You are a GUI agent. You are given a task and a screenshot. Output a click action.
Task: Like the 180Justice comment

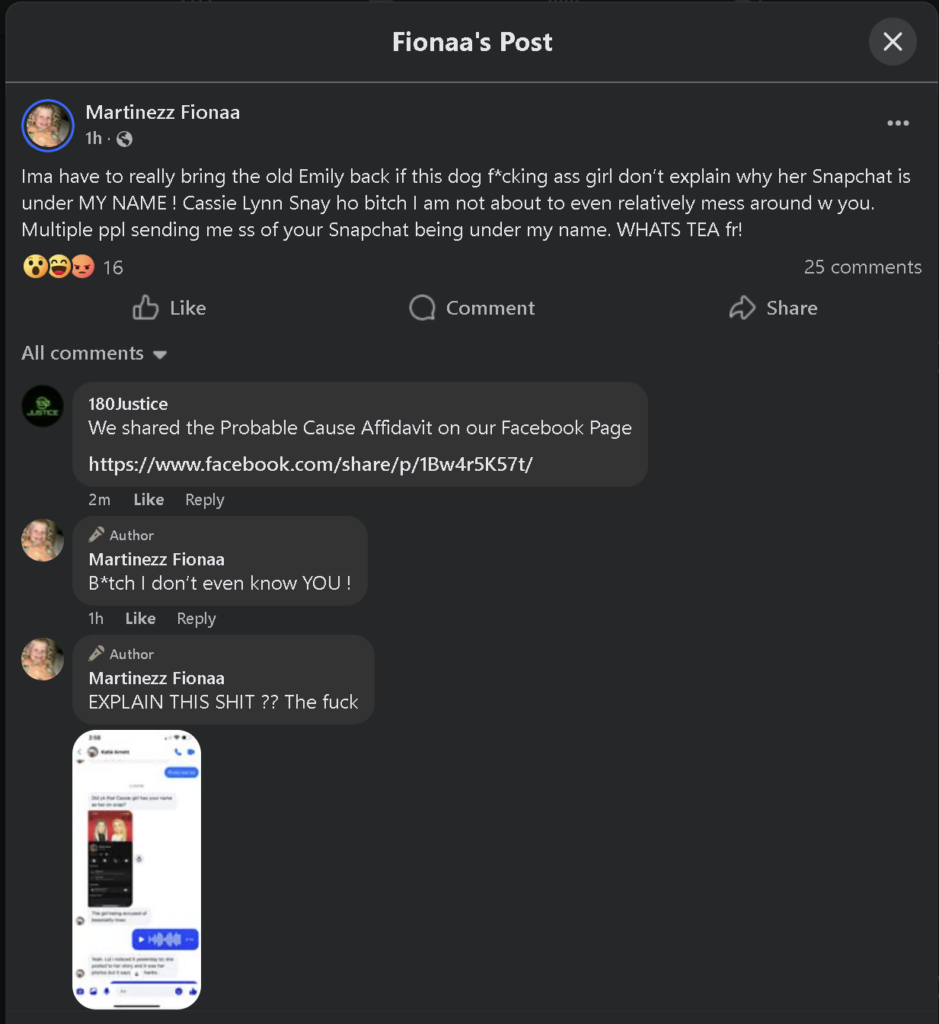(x=149, y=500)
